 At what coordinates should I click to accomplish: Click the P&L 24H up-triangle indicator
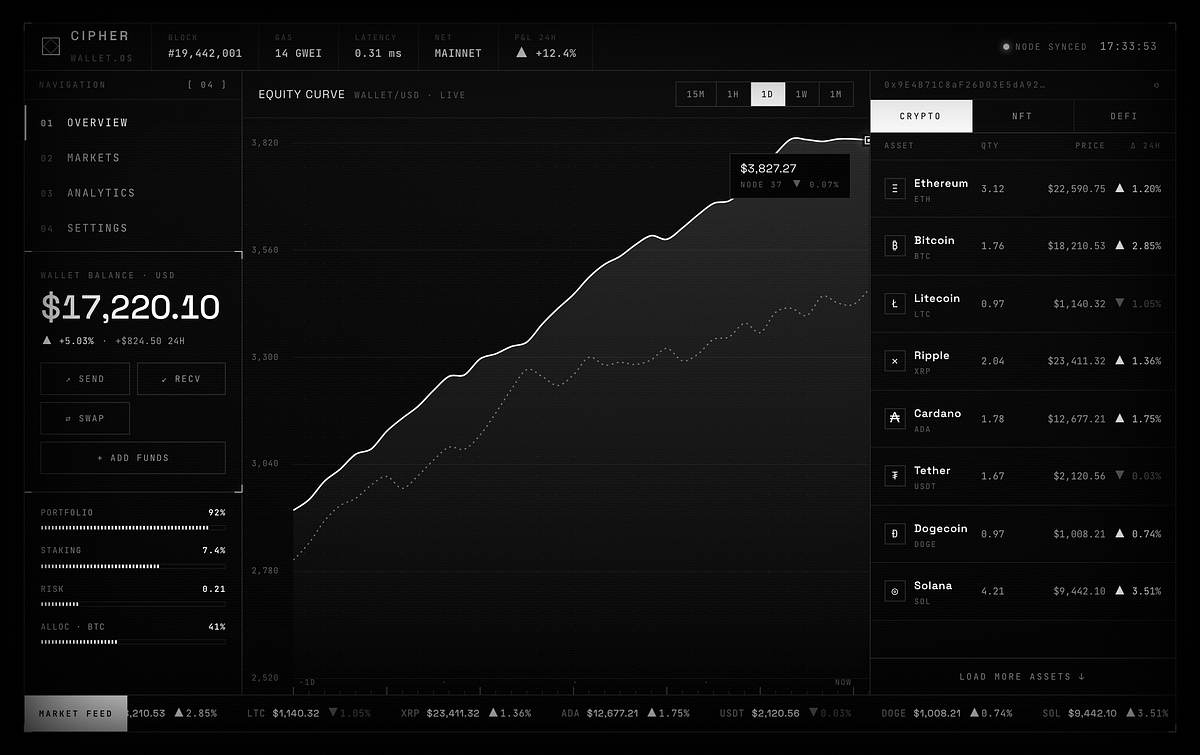coord(521,53)
